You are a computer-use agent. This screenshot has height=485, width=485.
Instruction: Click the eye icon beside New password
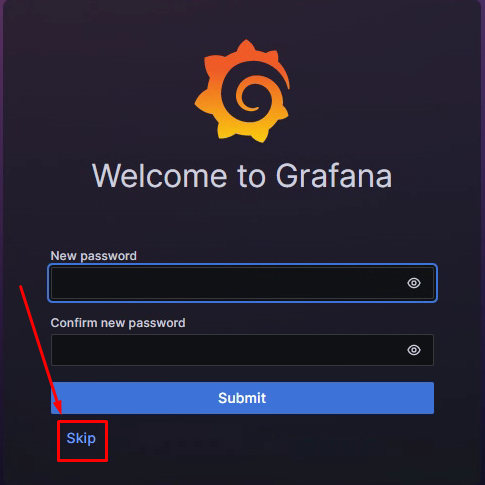tap(414, 283)
